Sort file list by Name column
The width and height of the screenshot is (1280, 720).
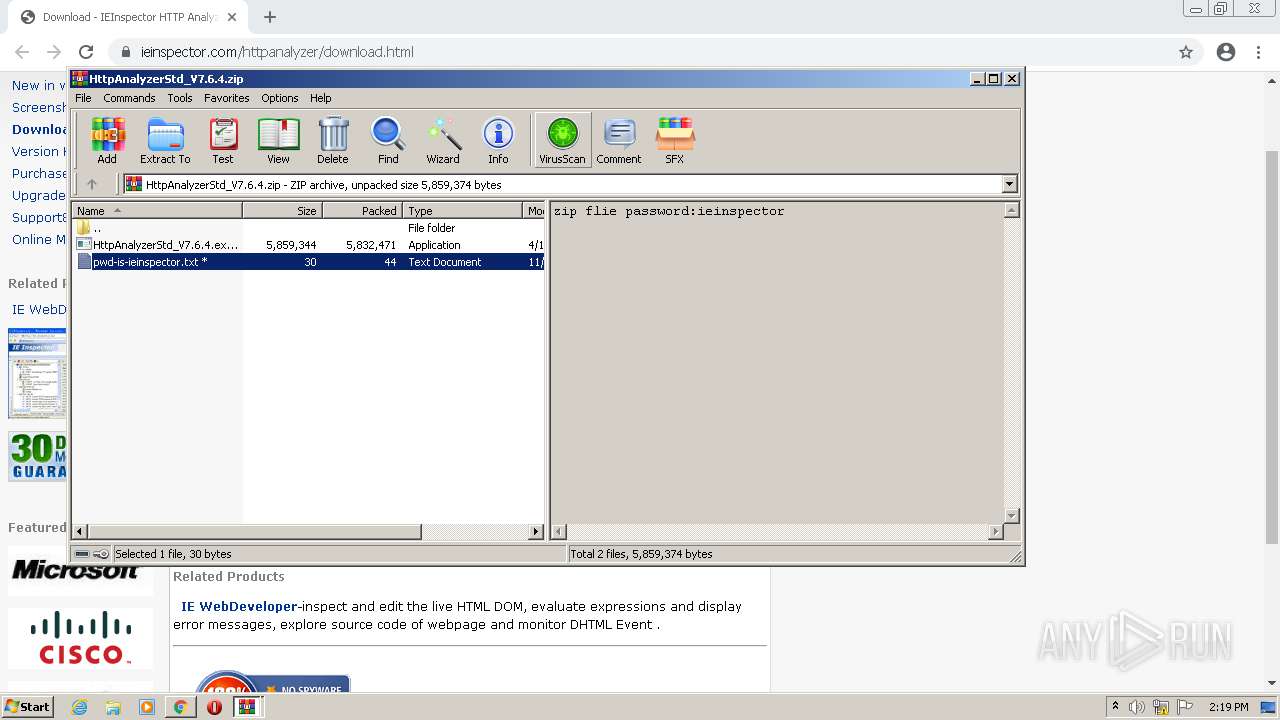[x=157, y=211]
